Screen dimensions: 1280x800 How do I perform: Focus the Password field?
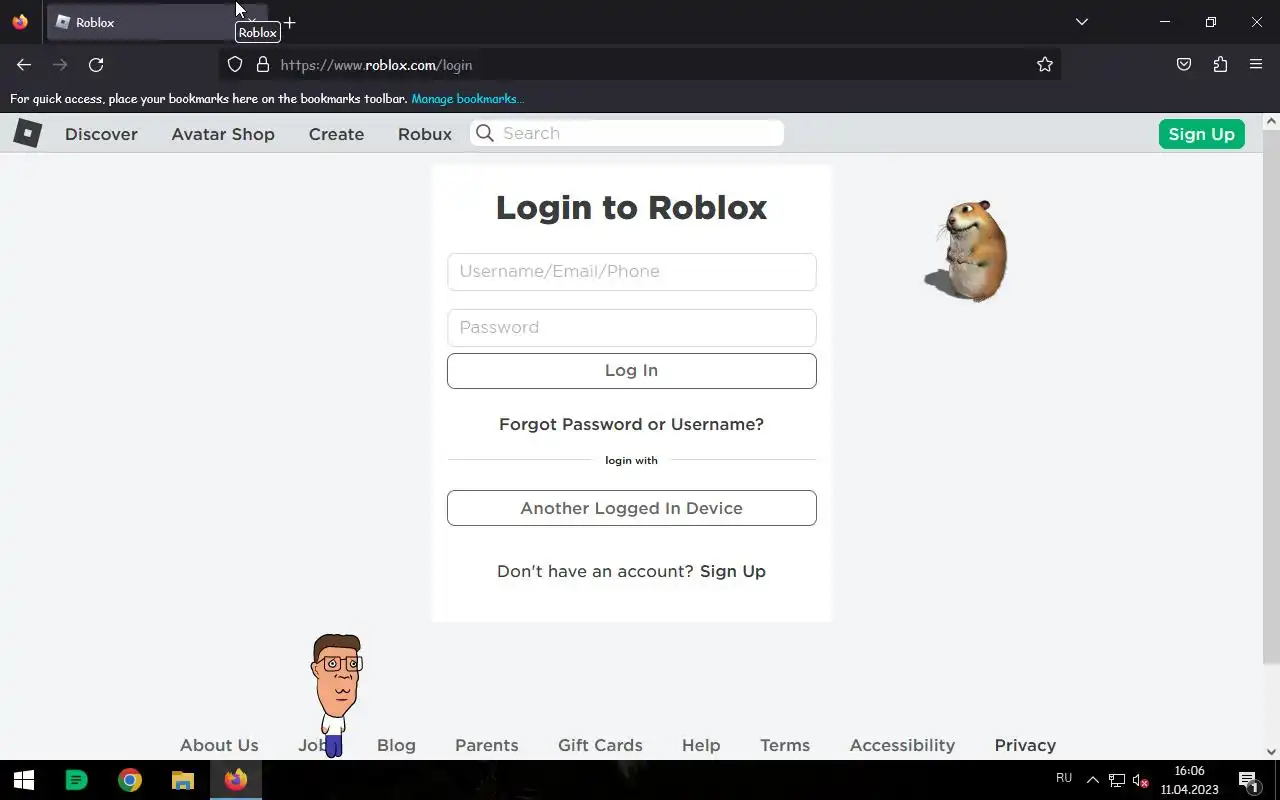click(x=632, y=328)
